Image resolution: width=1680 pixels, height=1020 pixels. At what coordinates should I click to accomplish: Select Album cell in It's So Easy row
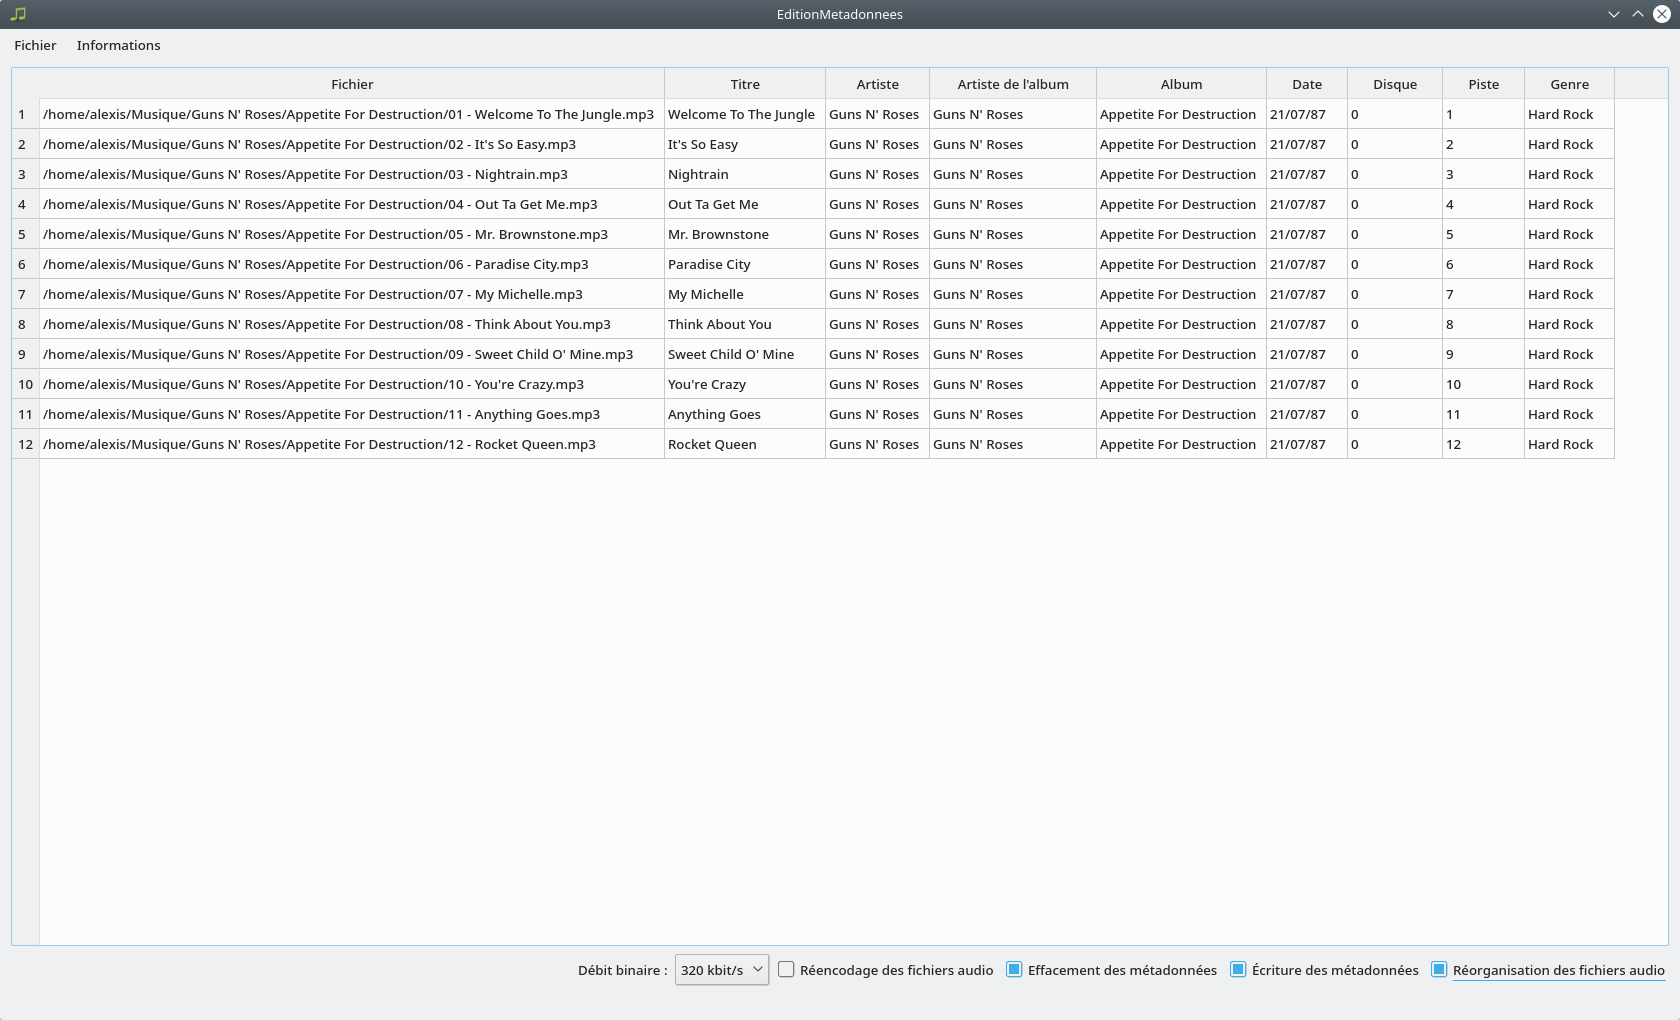pyautogui.click(x=1181, y=144)
